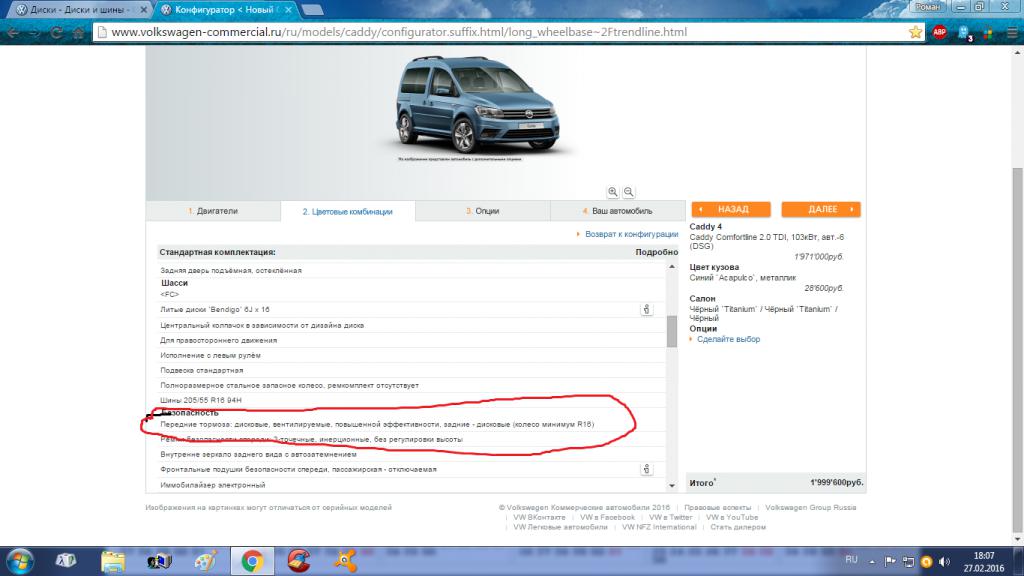Open Action Center flag in system tray

[x=890, y=562]
